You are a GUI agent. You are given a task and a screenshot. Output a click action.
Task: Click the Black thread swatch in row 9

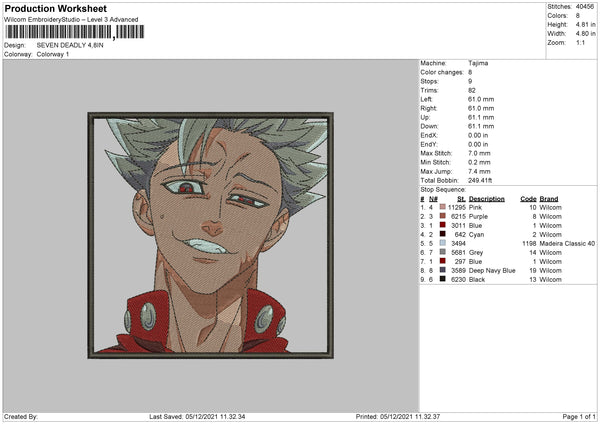(x=443, y=279)
